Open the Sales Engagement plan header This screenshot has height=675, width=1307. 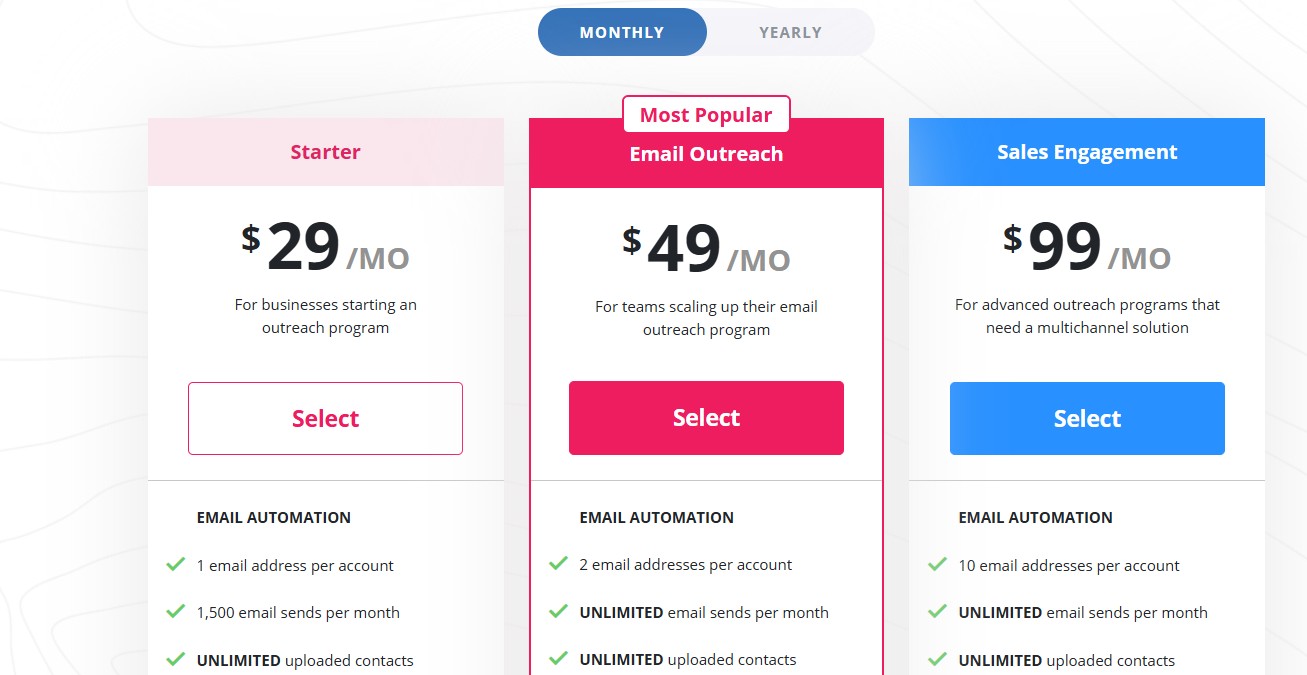(x=1086, y=151)
